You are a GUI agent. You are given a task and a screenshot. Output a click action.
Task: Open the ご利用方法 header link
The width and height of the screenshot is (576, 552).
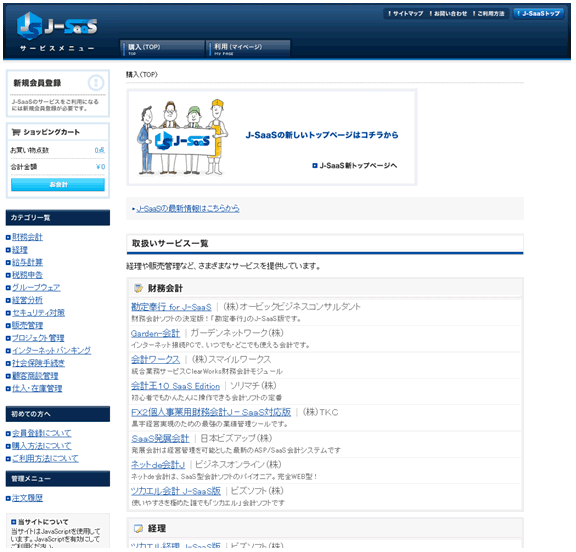click(x=489, y=14)
